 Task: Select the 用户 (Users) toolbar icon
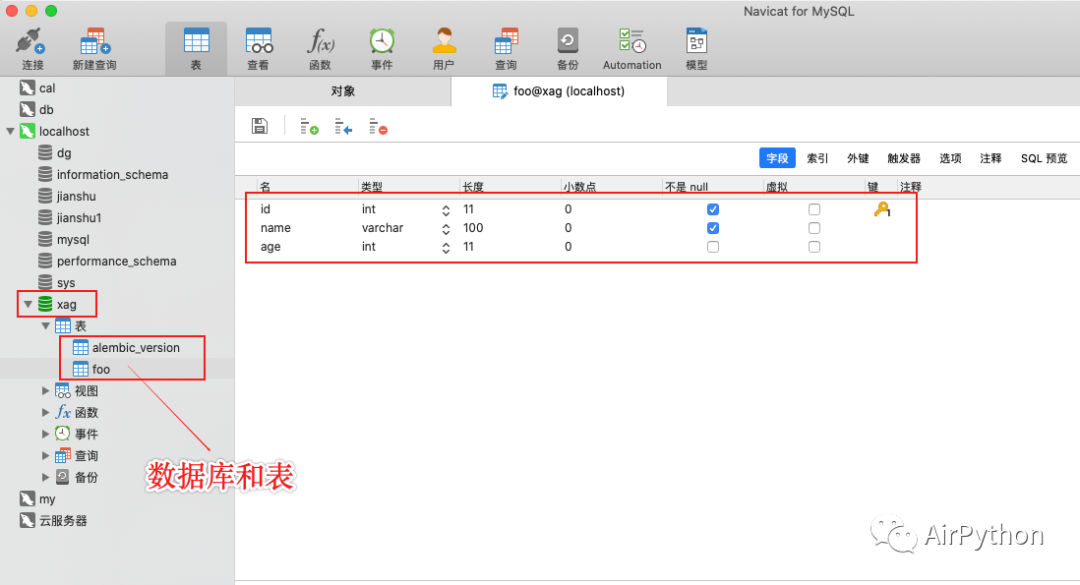coord(443,44)
